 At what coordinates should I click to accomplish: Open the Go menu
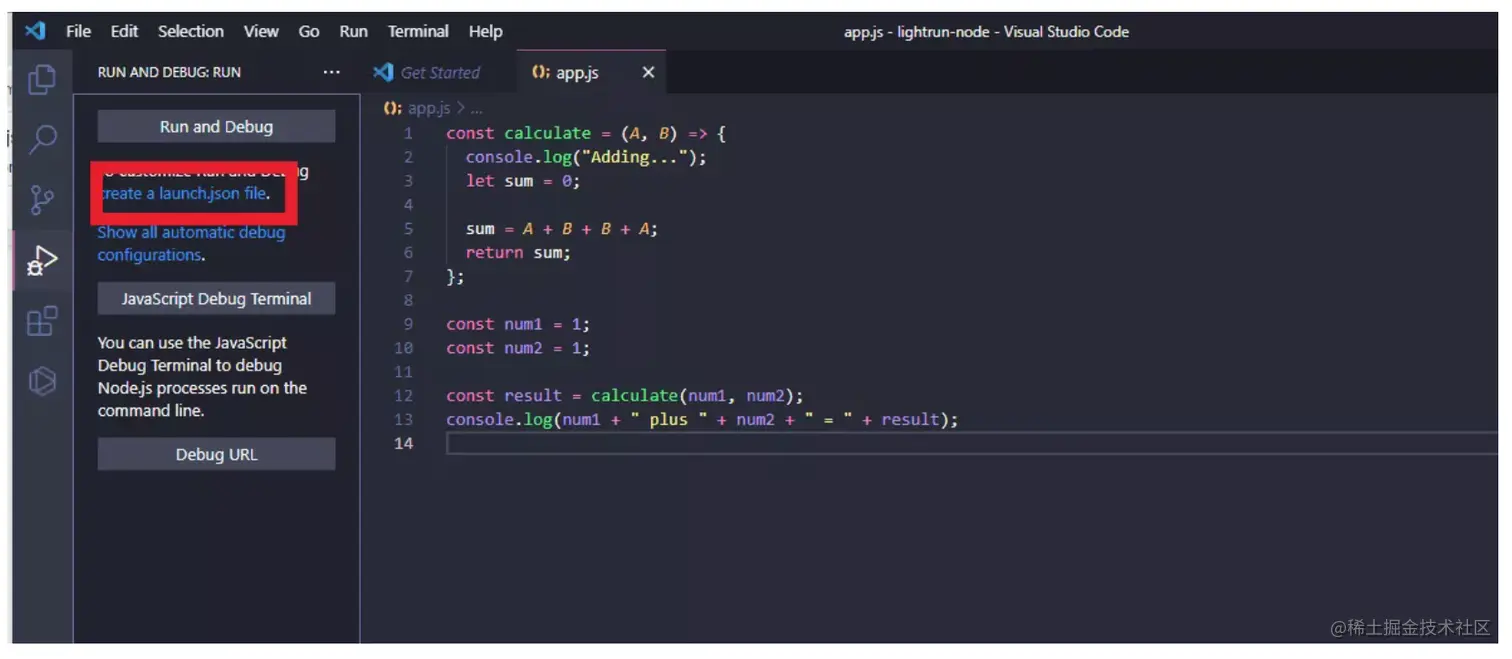click(x=309, y=31)
